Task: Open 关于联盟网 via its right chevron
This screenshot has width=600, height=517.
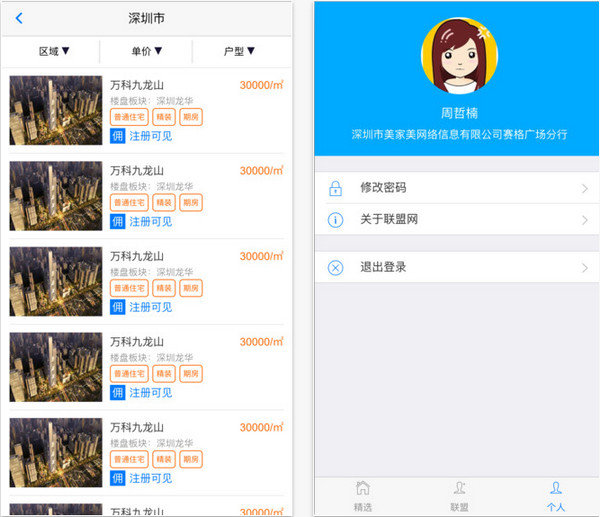Action: pyautogui.click(x=584, y=219)
